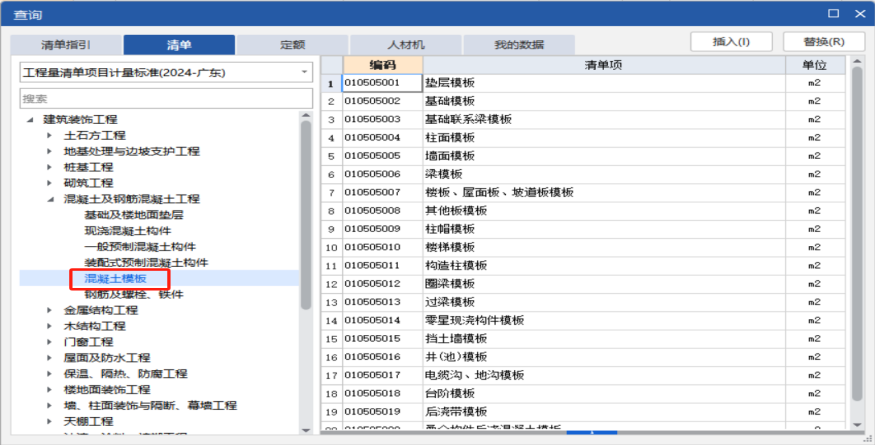Select 基础及楼地面垫层 in the tree
Image resolution: width=875 pixels, height=445 pixels.
pyautogui.click(x=134, y=215)
